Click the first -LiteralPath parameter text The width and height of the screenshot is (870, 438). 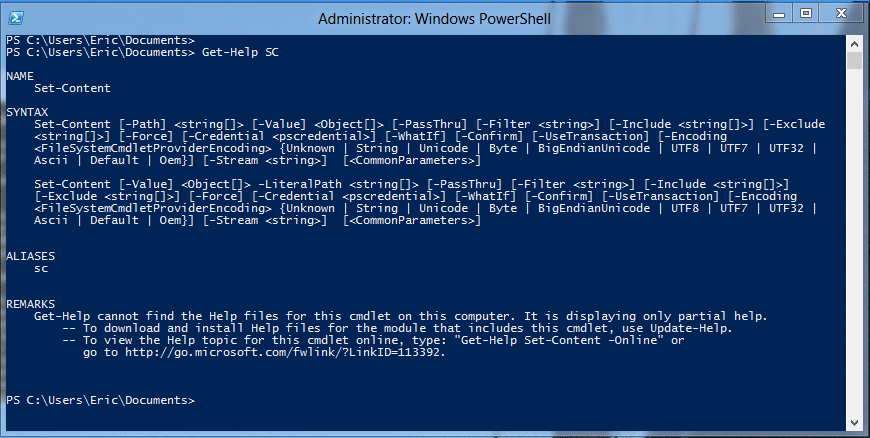tap(300, 184)
